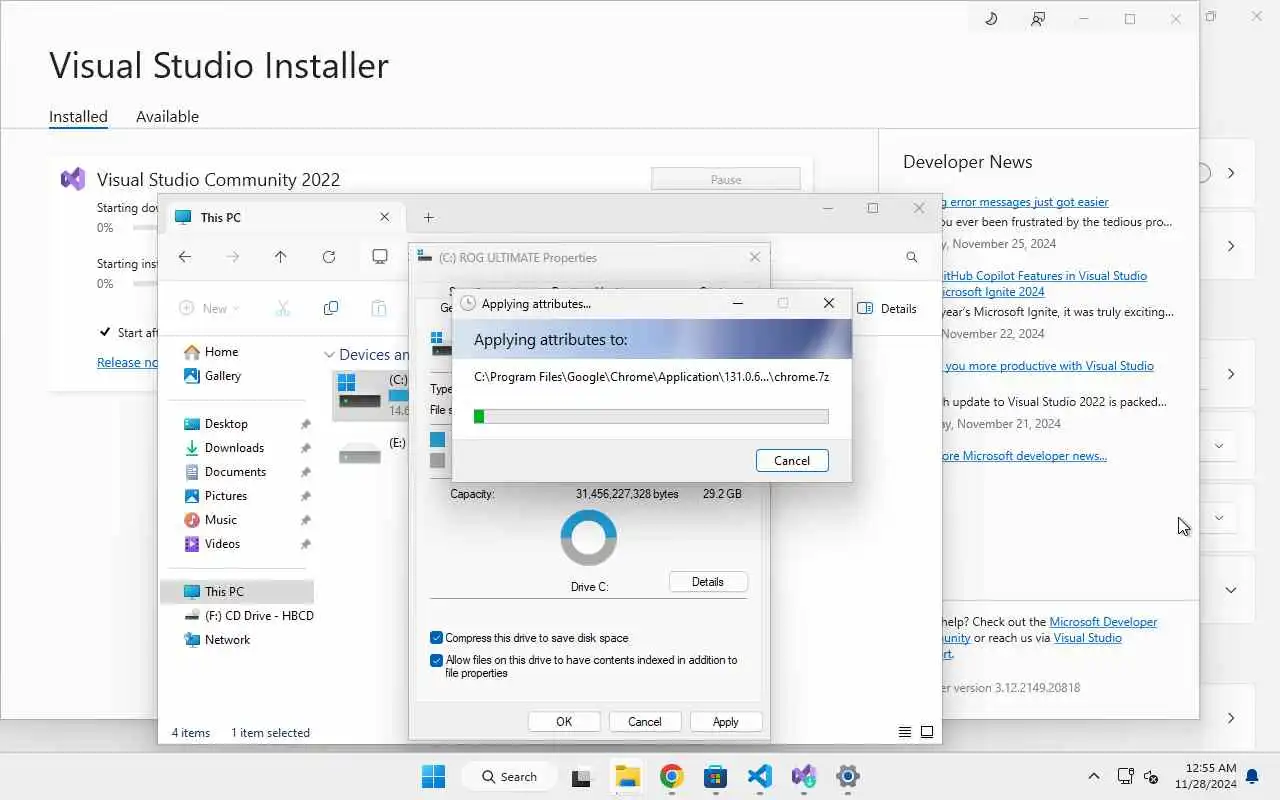Select This PC in Explorer sidebar
Viewport: 1280px width, 800px height.
[x=237, y=592]
